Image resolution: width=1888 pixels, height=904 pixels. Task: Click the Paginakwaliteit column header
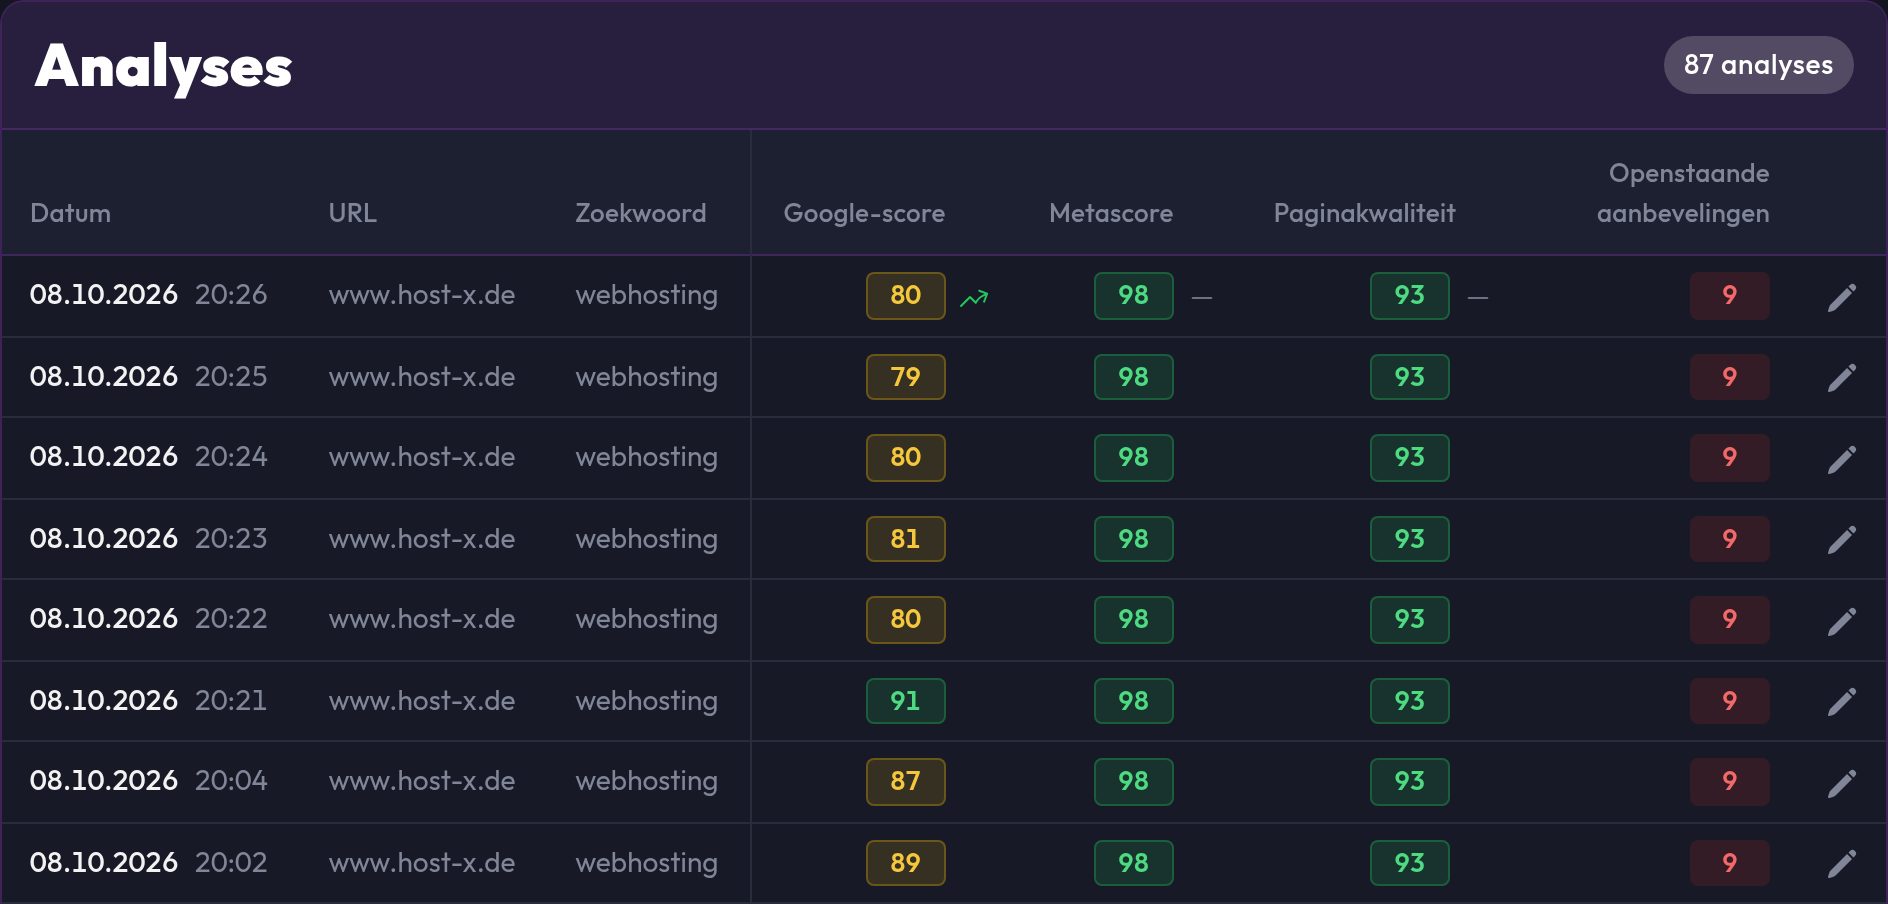tap(1364, 213)
